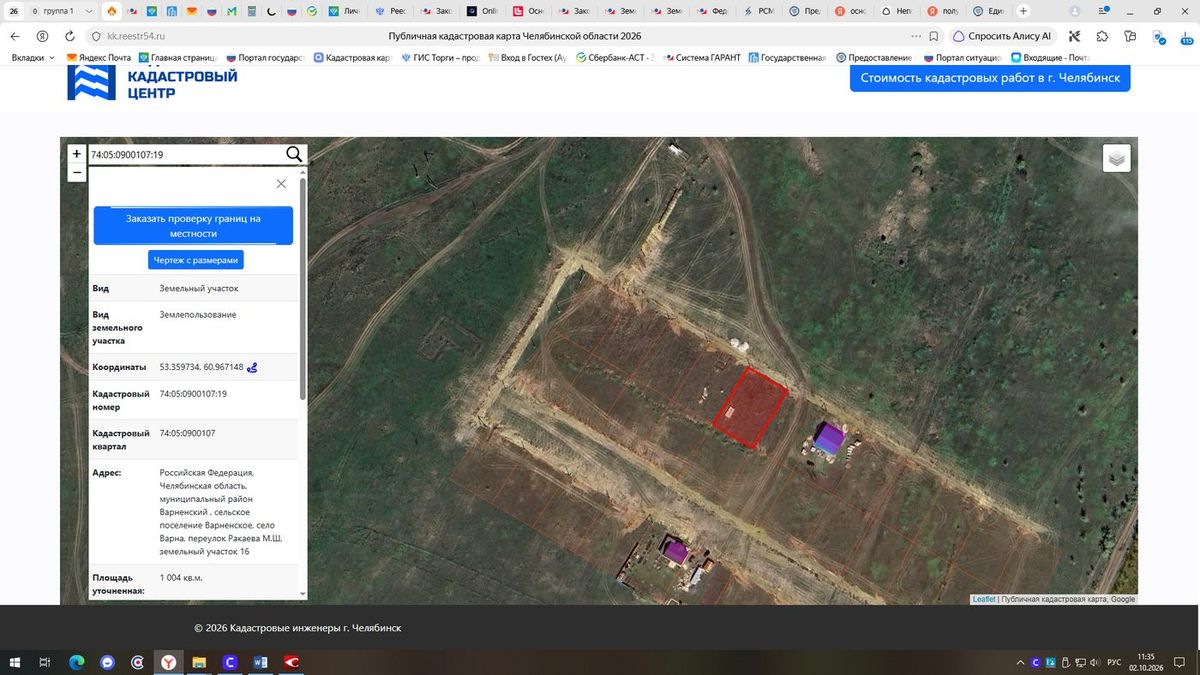Go back in browser history
The width and height of the screenshot is (1200, 675).
tap(15, 36)
